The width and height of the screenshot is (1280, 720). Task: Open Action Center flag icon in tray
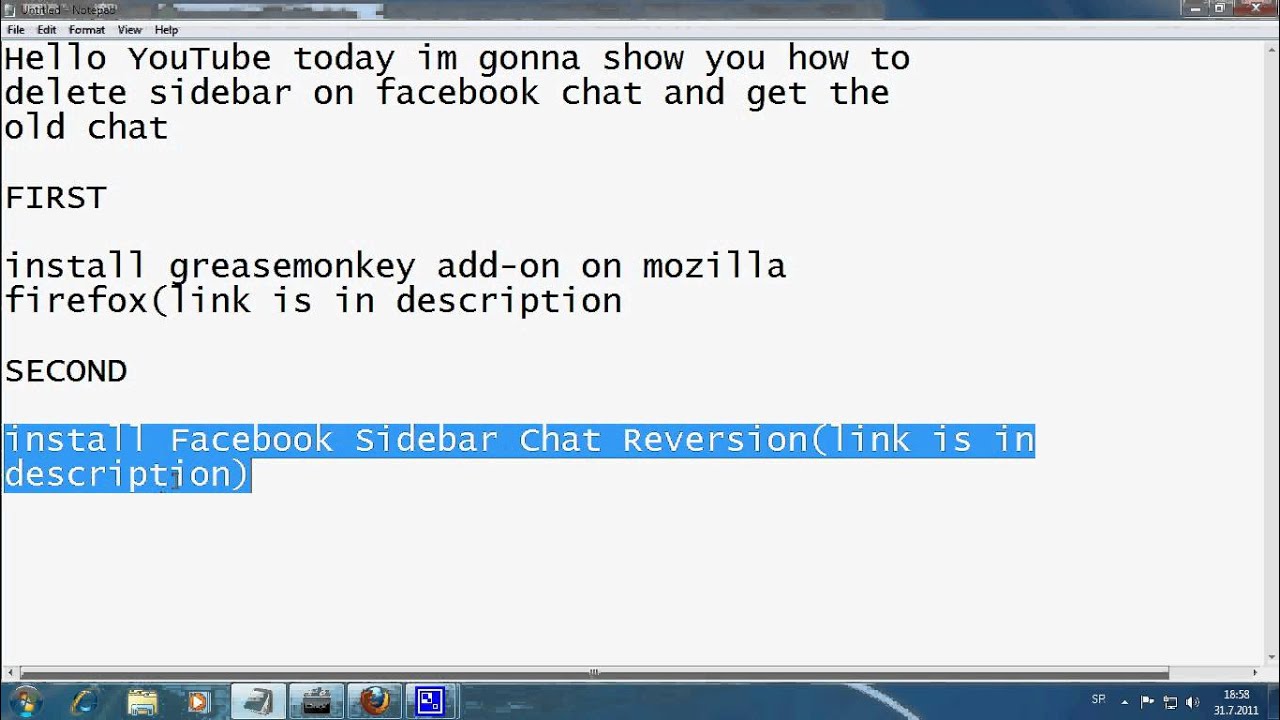click(1147, 702)
